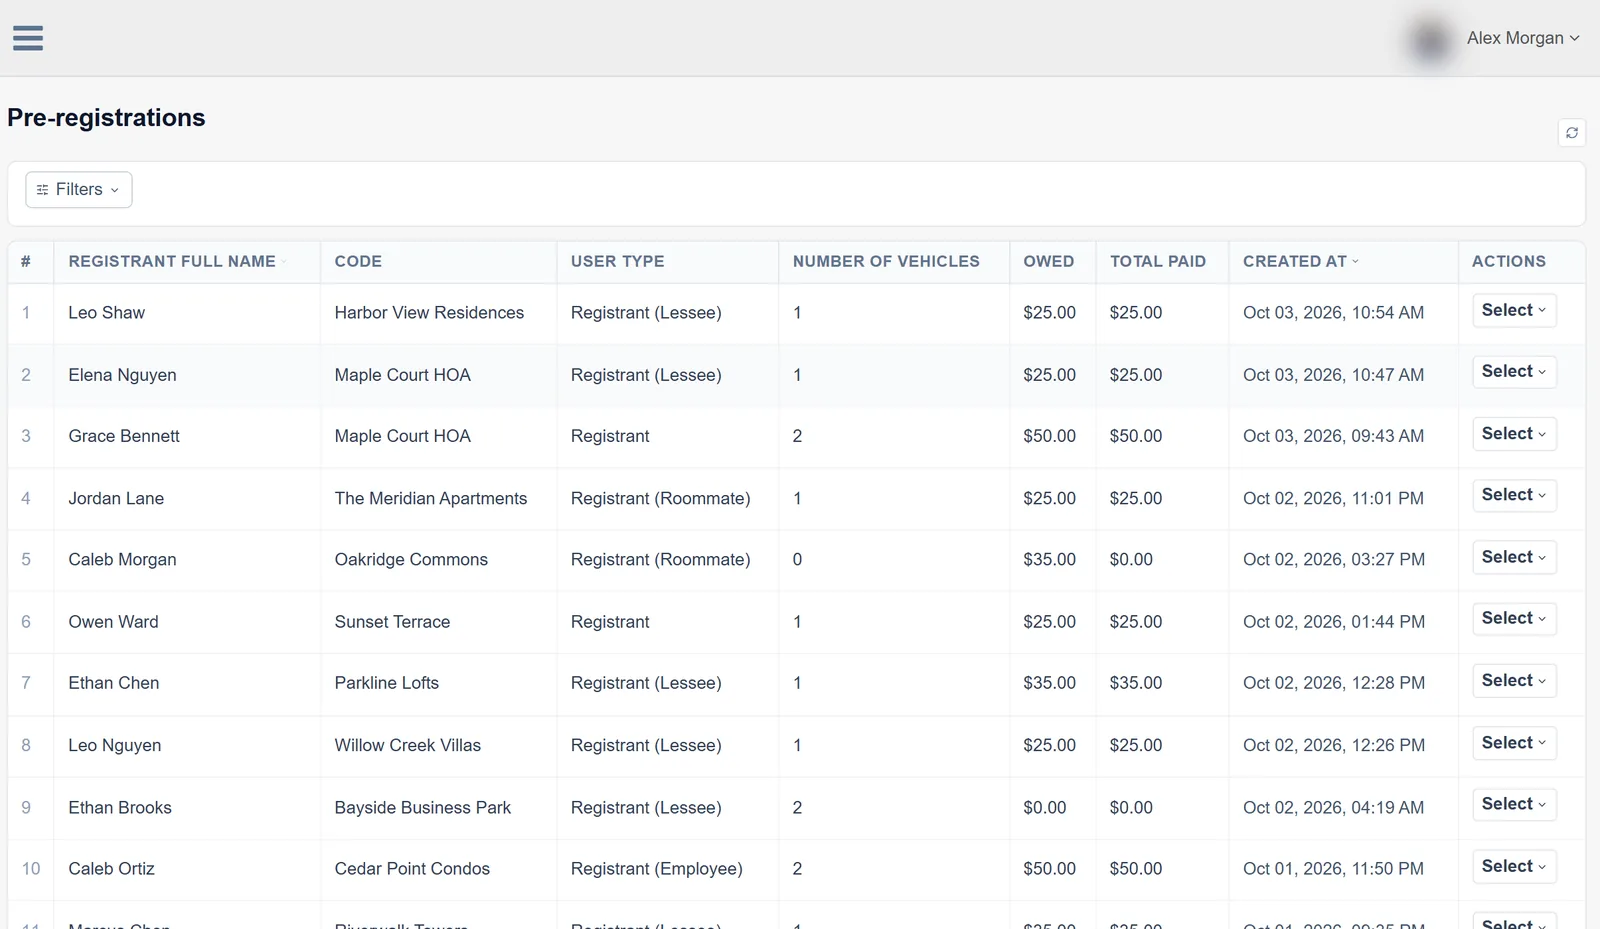Viewport: 1600px width, 929px height.
Task: Click the Parkline Lofts code cell
Action: 386,684
